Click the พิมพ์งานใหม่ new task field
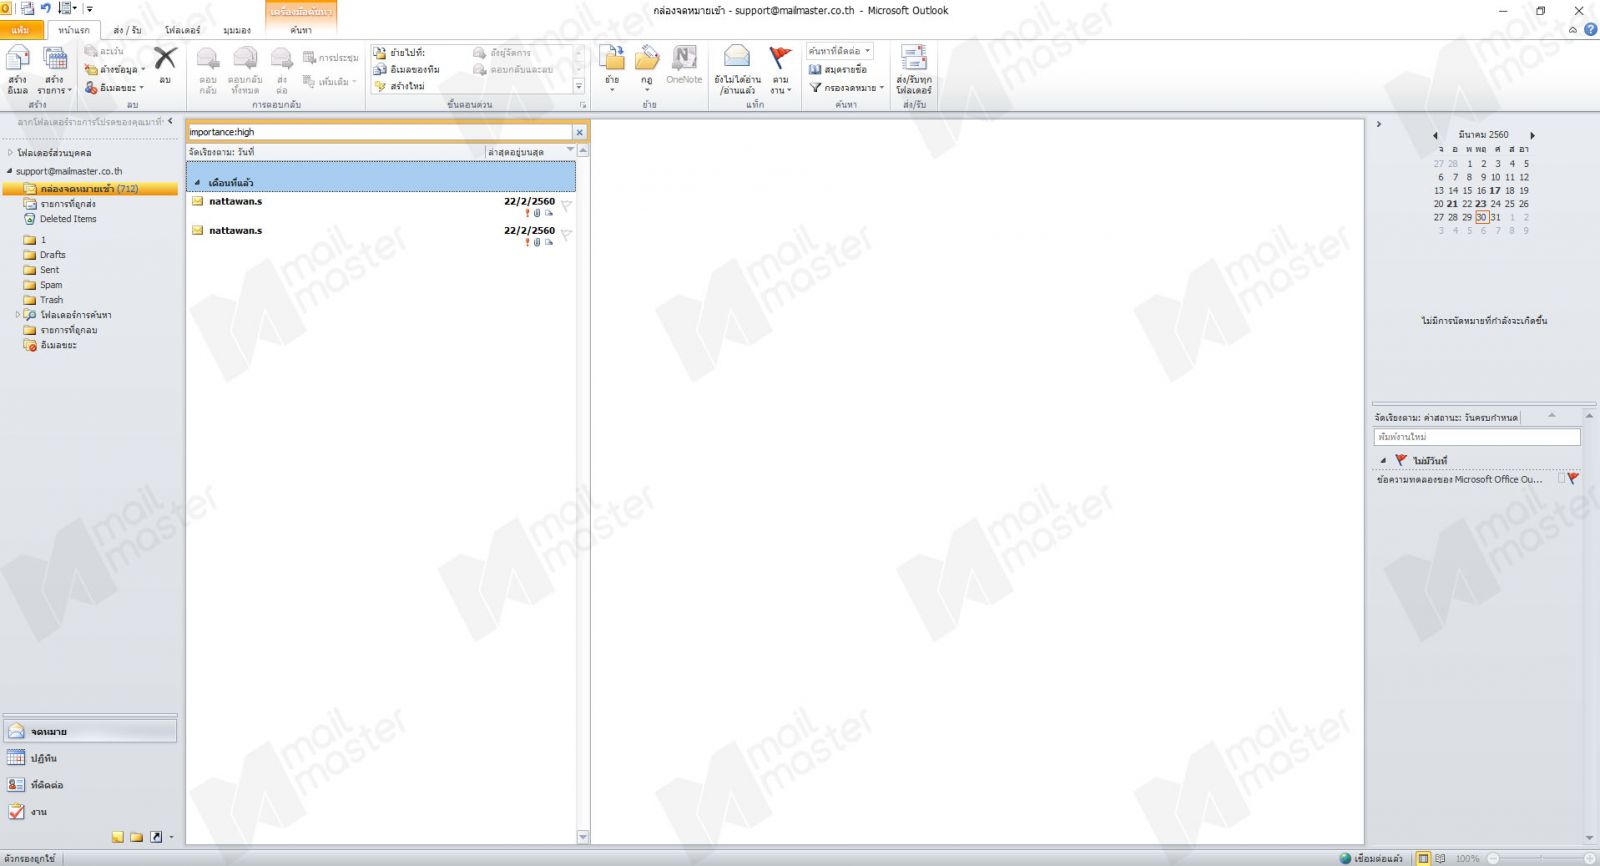 pyautogui.click(x=1476, y=437)
